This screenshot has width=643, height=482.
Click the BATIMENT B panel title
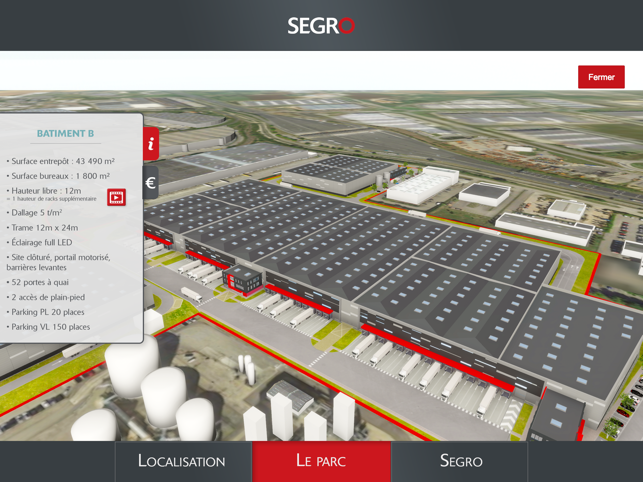(65, 133)
